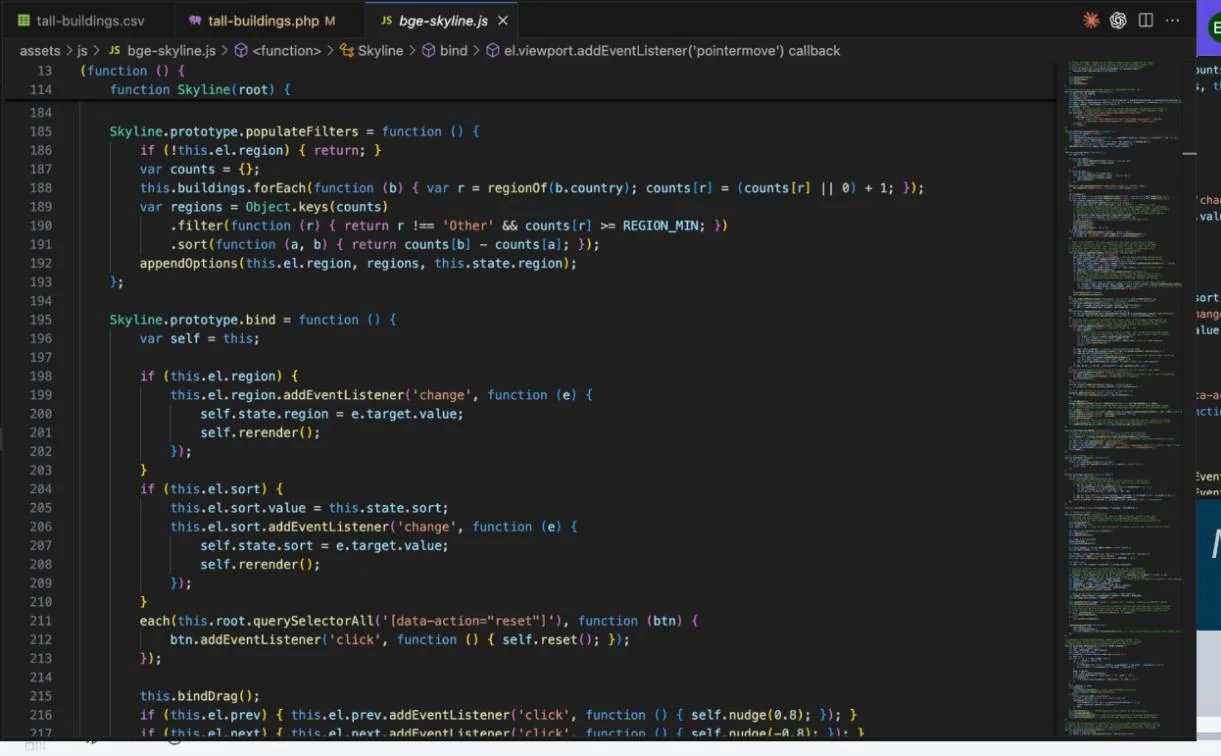Open the js folder breadcrumb
This screenshot has height=756, width=1221.
click(82, 50)
